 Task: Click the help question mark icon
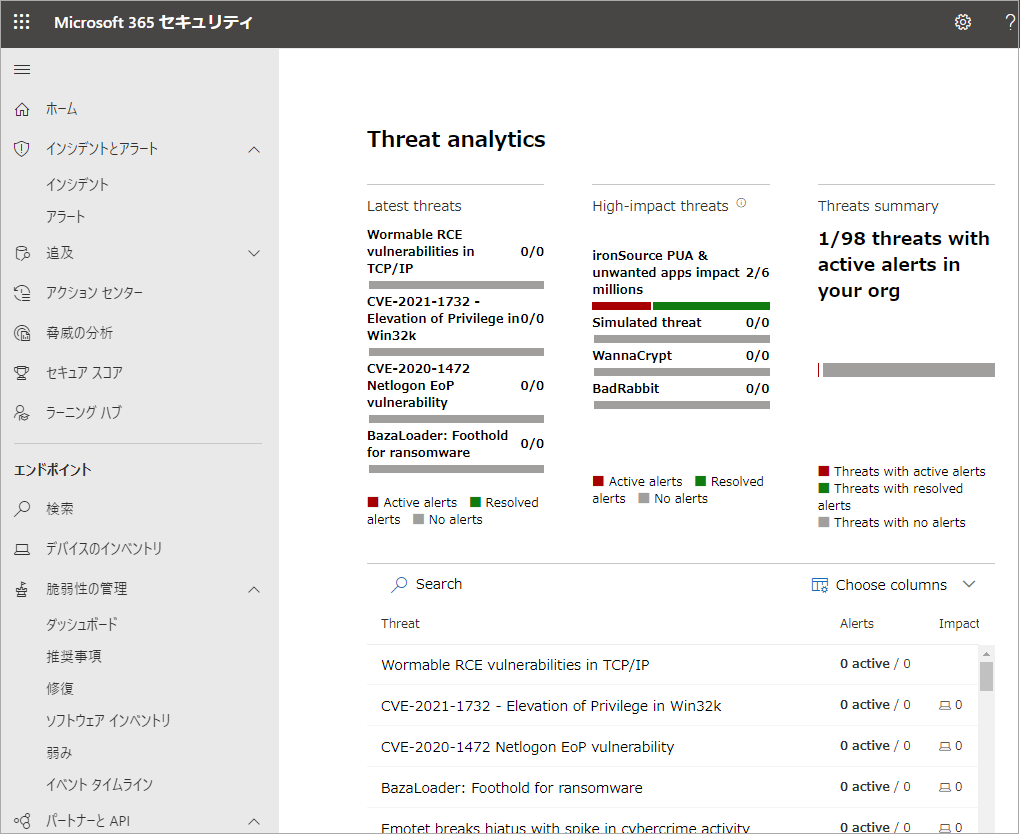pos(1010,22)
